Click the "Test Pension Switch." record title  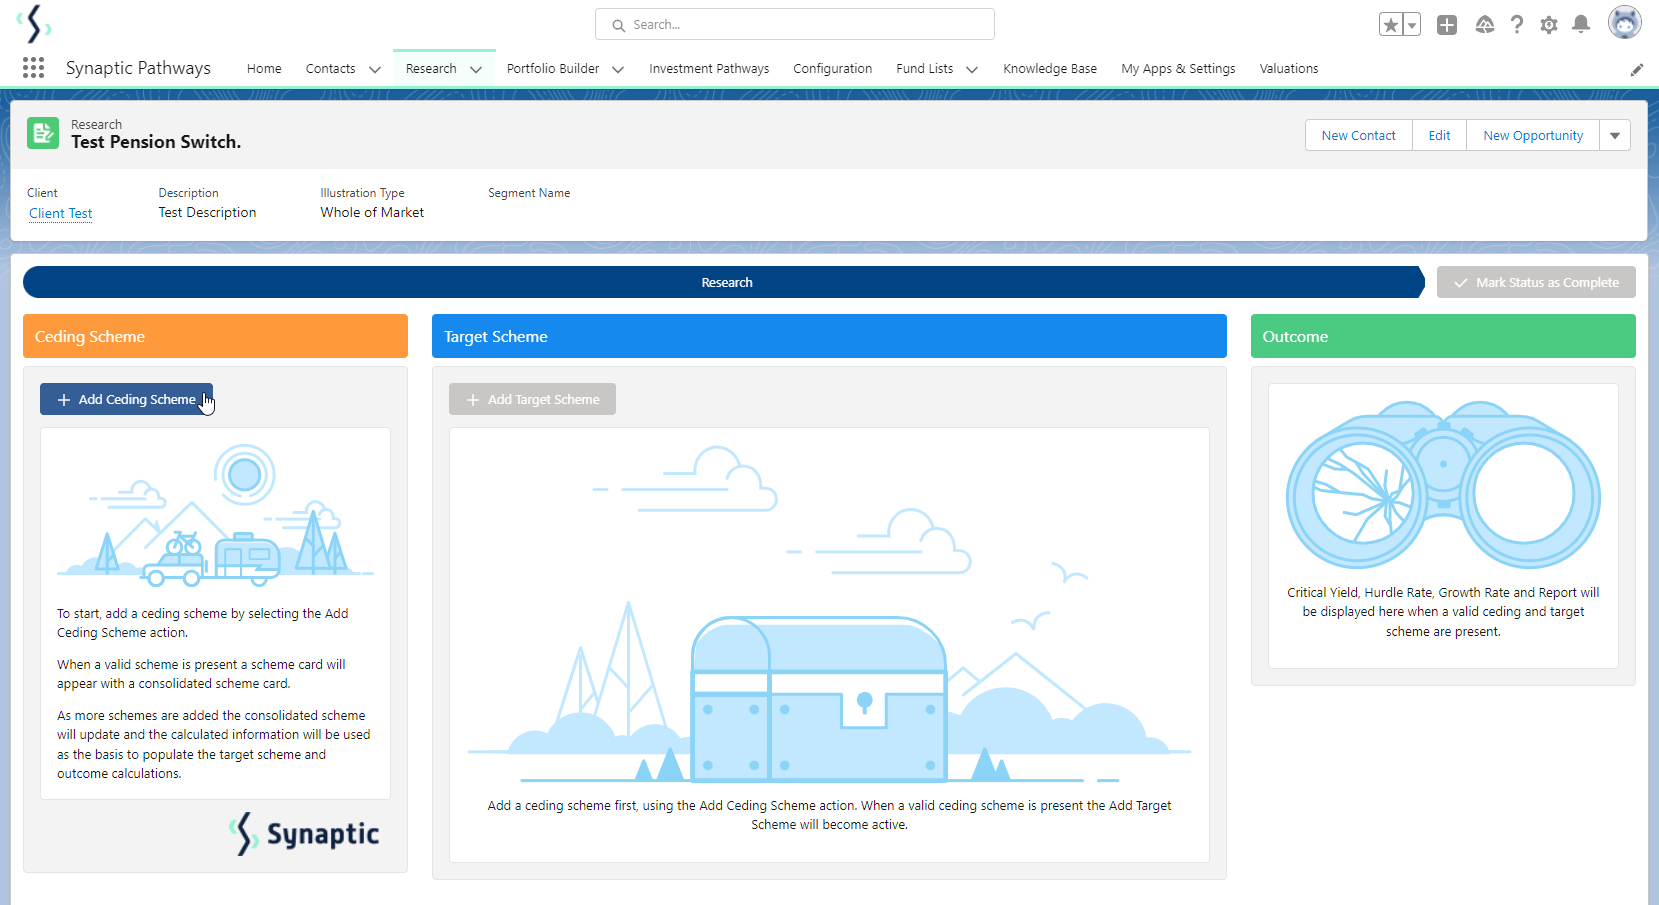click(156, 142)
